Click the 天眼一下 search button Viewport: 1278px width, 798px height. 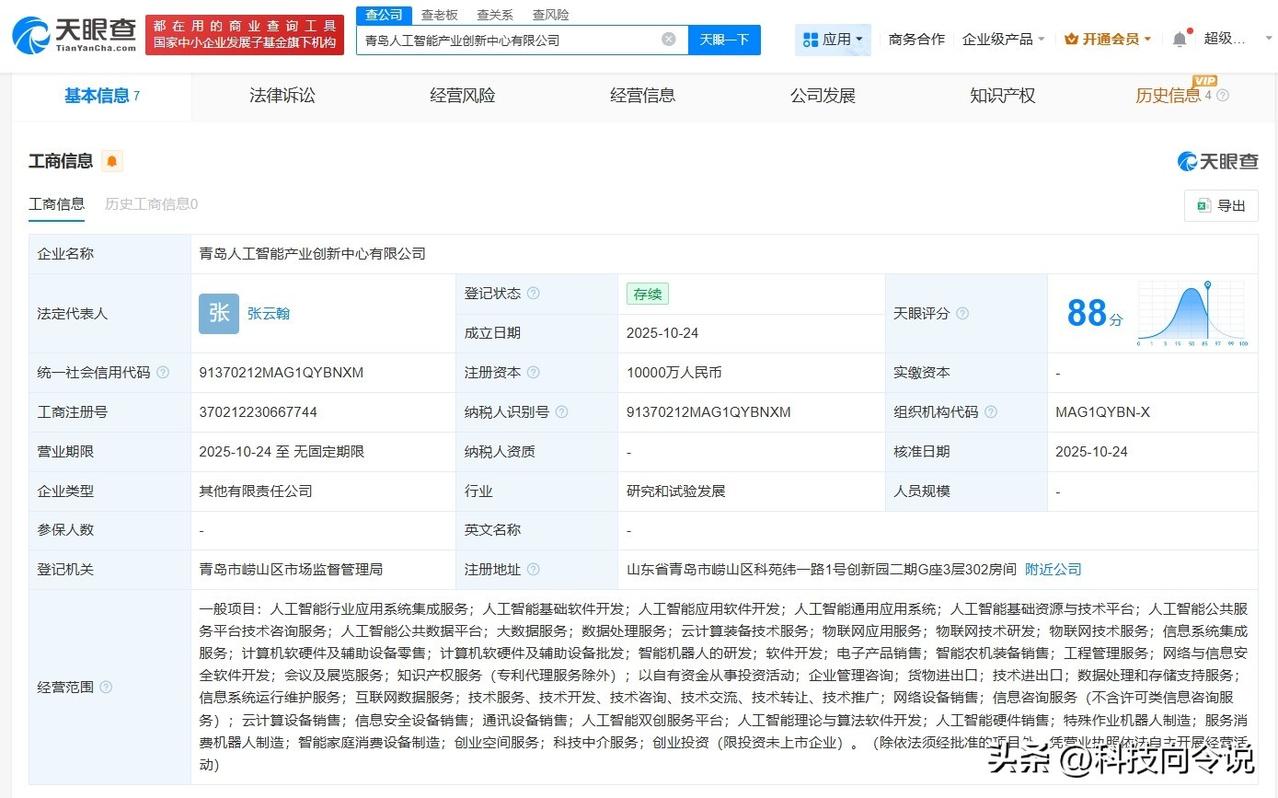[x=724, y=40]
